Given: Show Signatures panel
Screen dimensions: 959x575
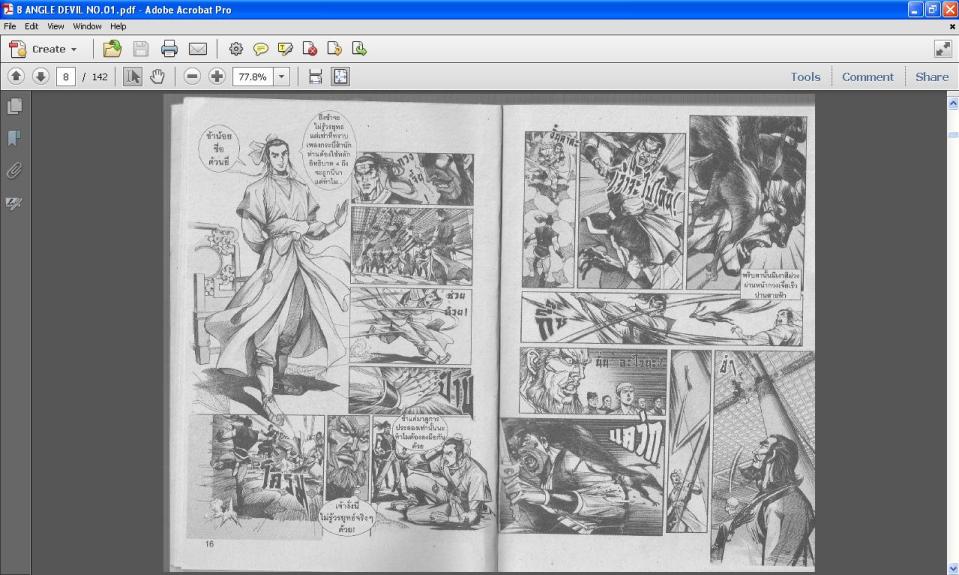Looking at the screenshot, I should pyautogui.click(x=14, y=202).
